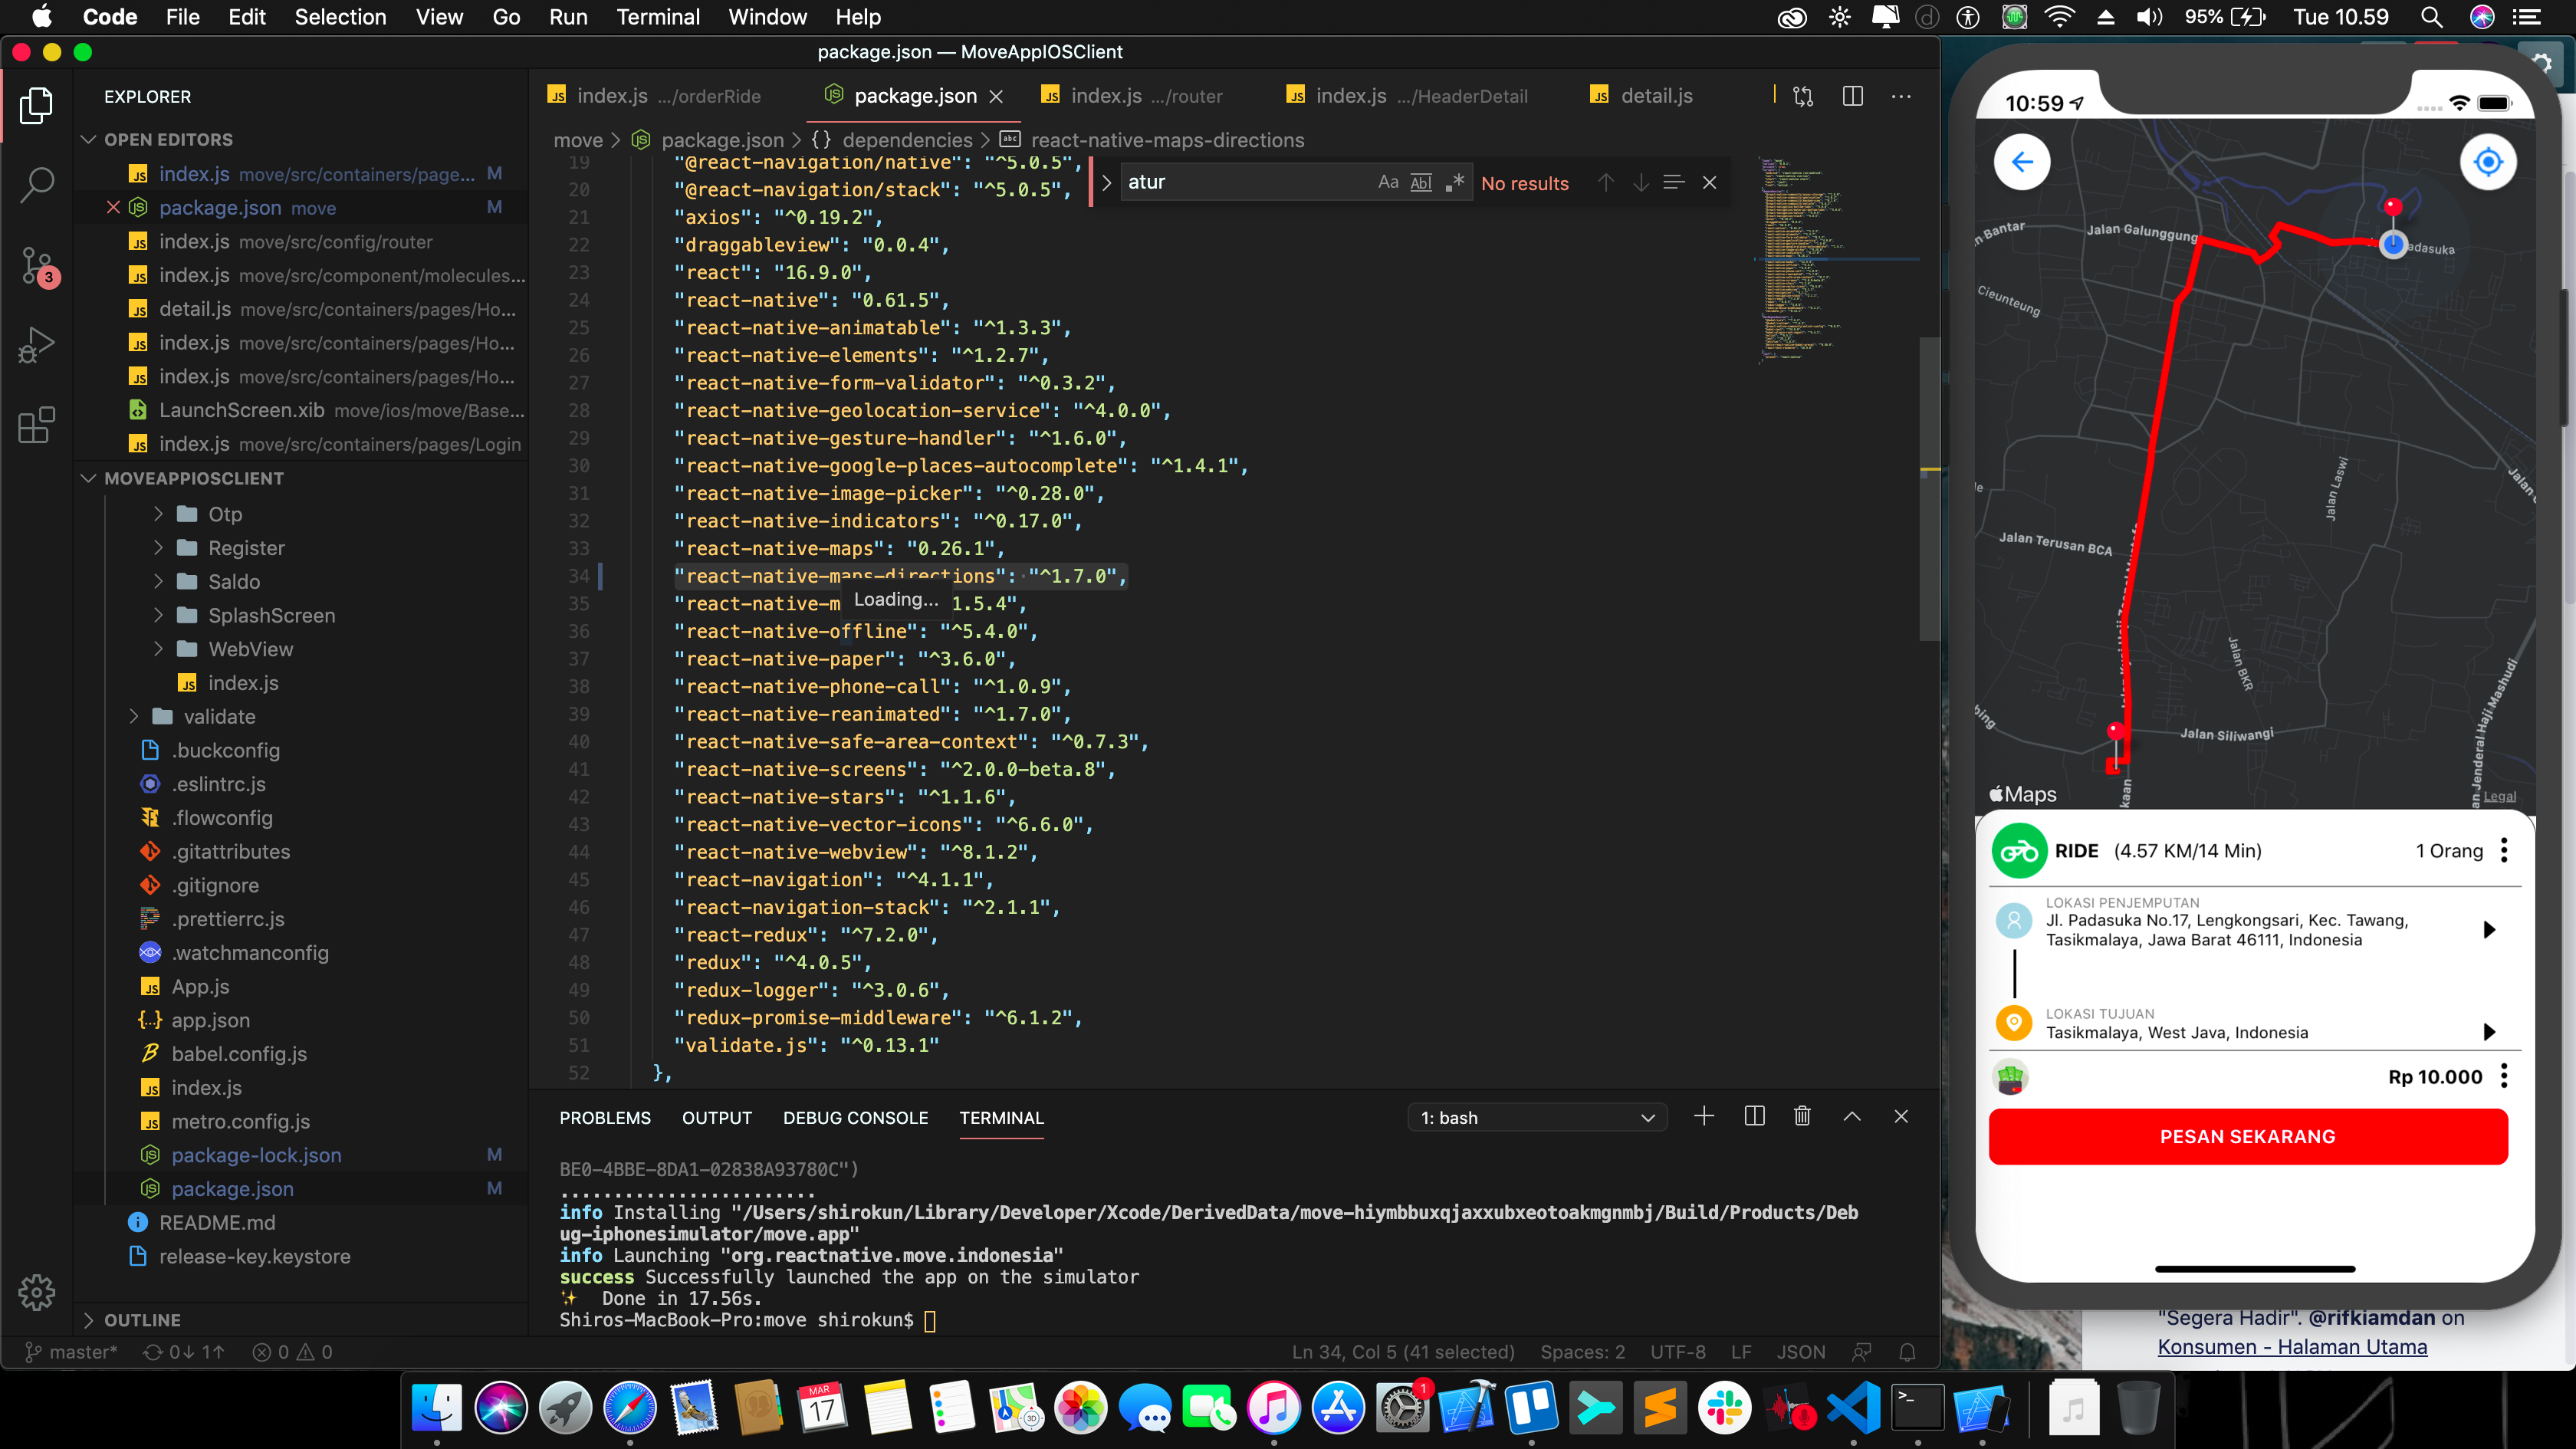
Task: Click the notifications bell in status bar
Action: pos(1906,1352)
